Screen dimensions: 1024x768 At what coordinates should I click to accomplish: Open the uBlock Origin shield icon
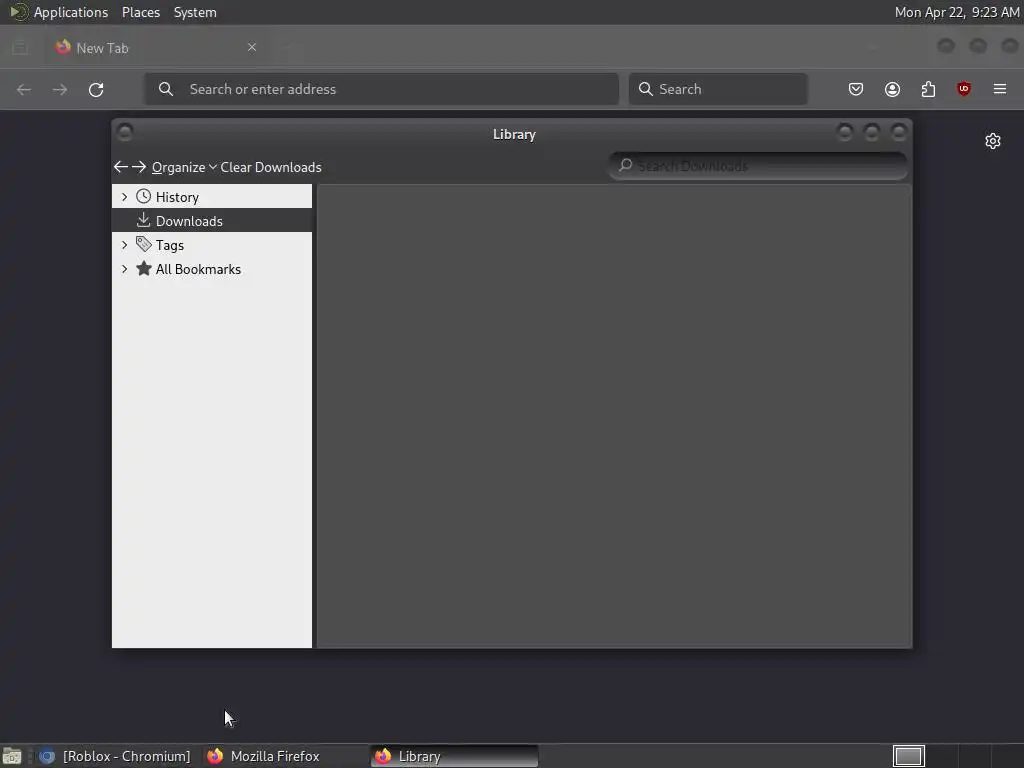click(964, 89)
